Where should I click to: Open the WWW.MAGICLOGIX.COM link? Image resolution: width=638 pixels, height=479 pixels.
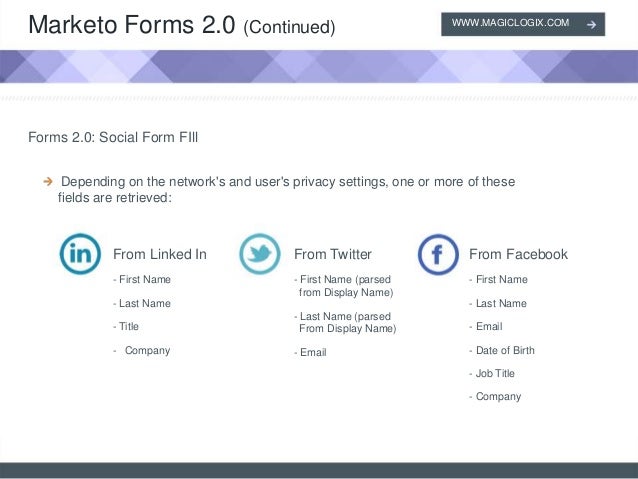[523, 24]
